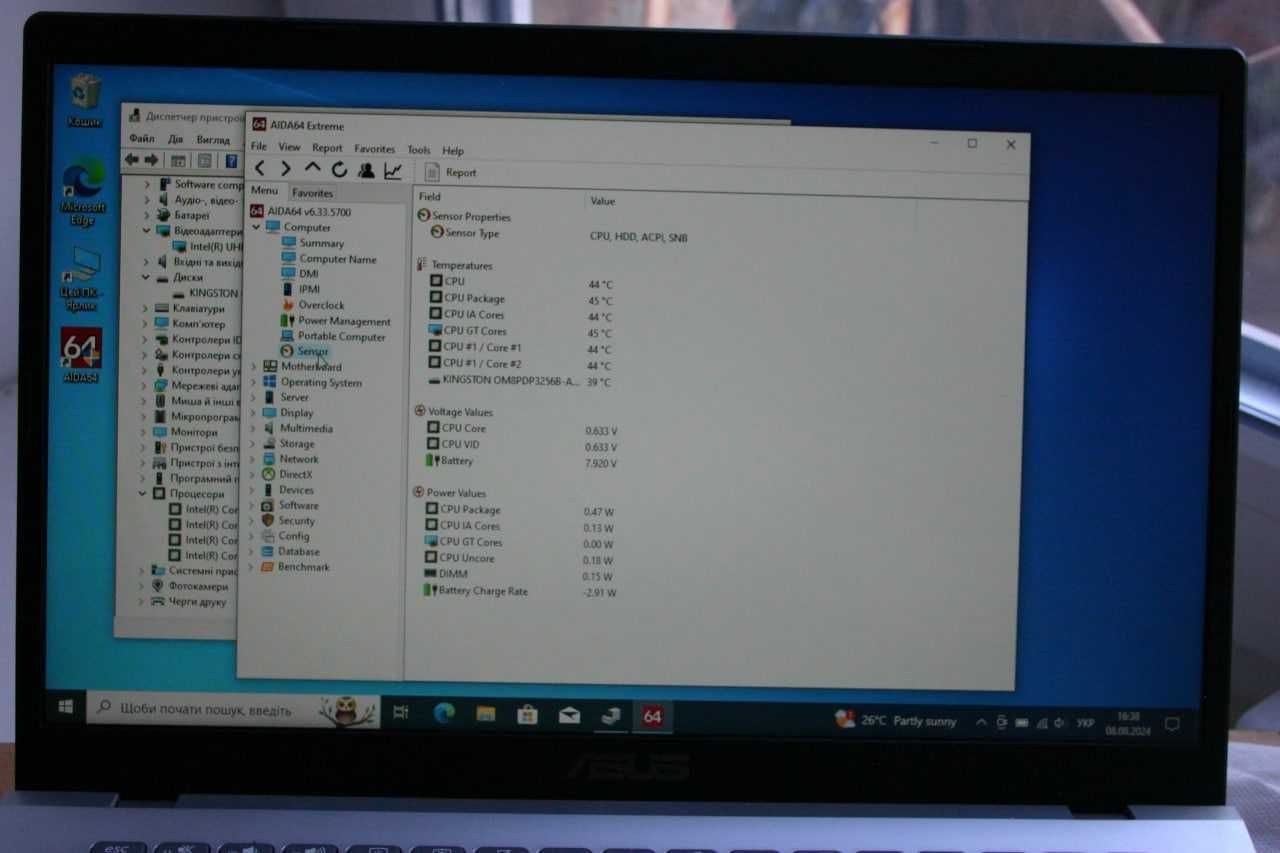Expand the Display tree node

pyautogui.click(x=253, y=412)
